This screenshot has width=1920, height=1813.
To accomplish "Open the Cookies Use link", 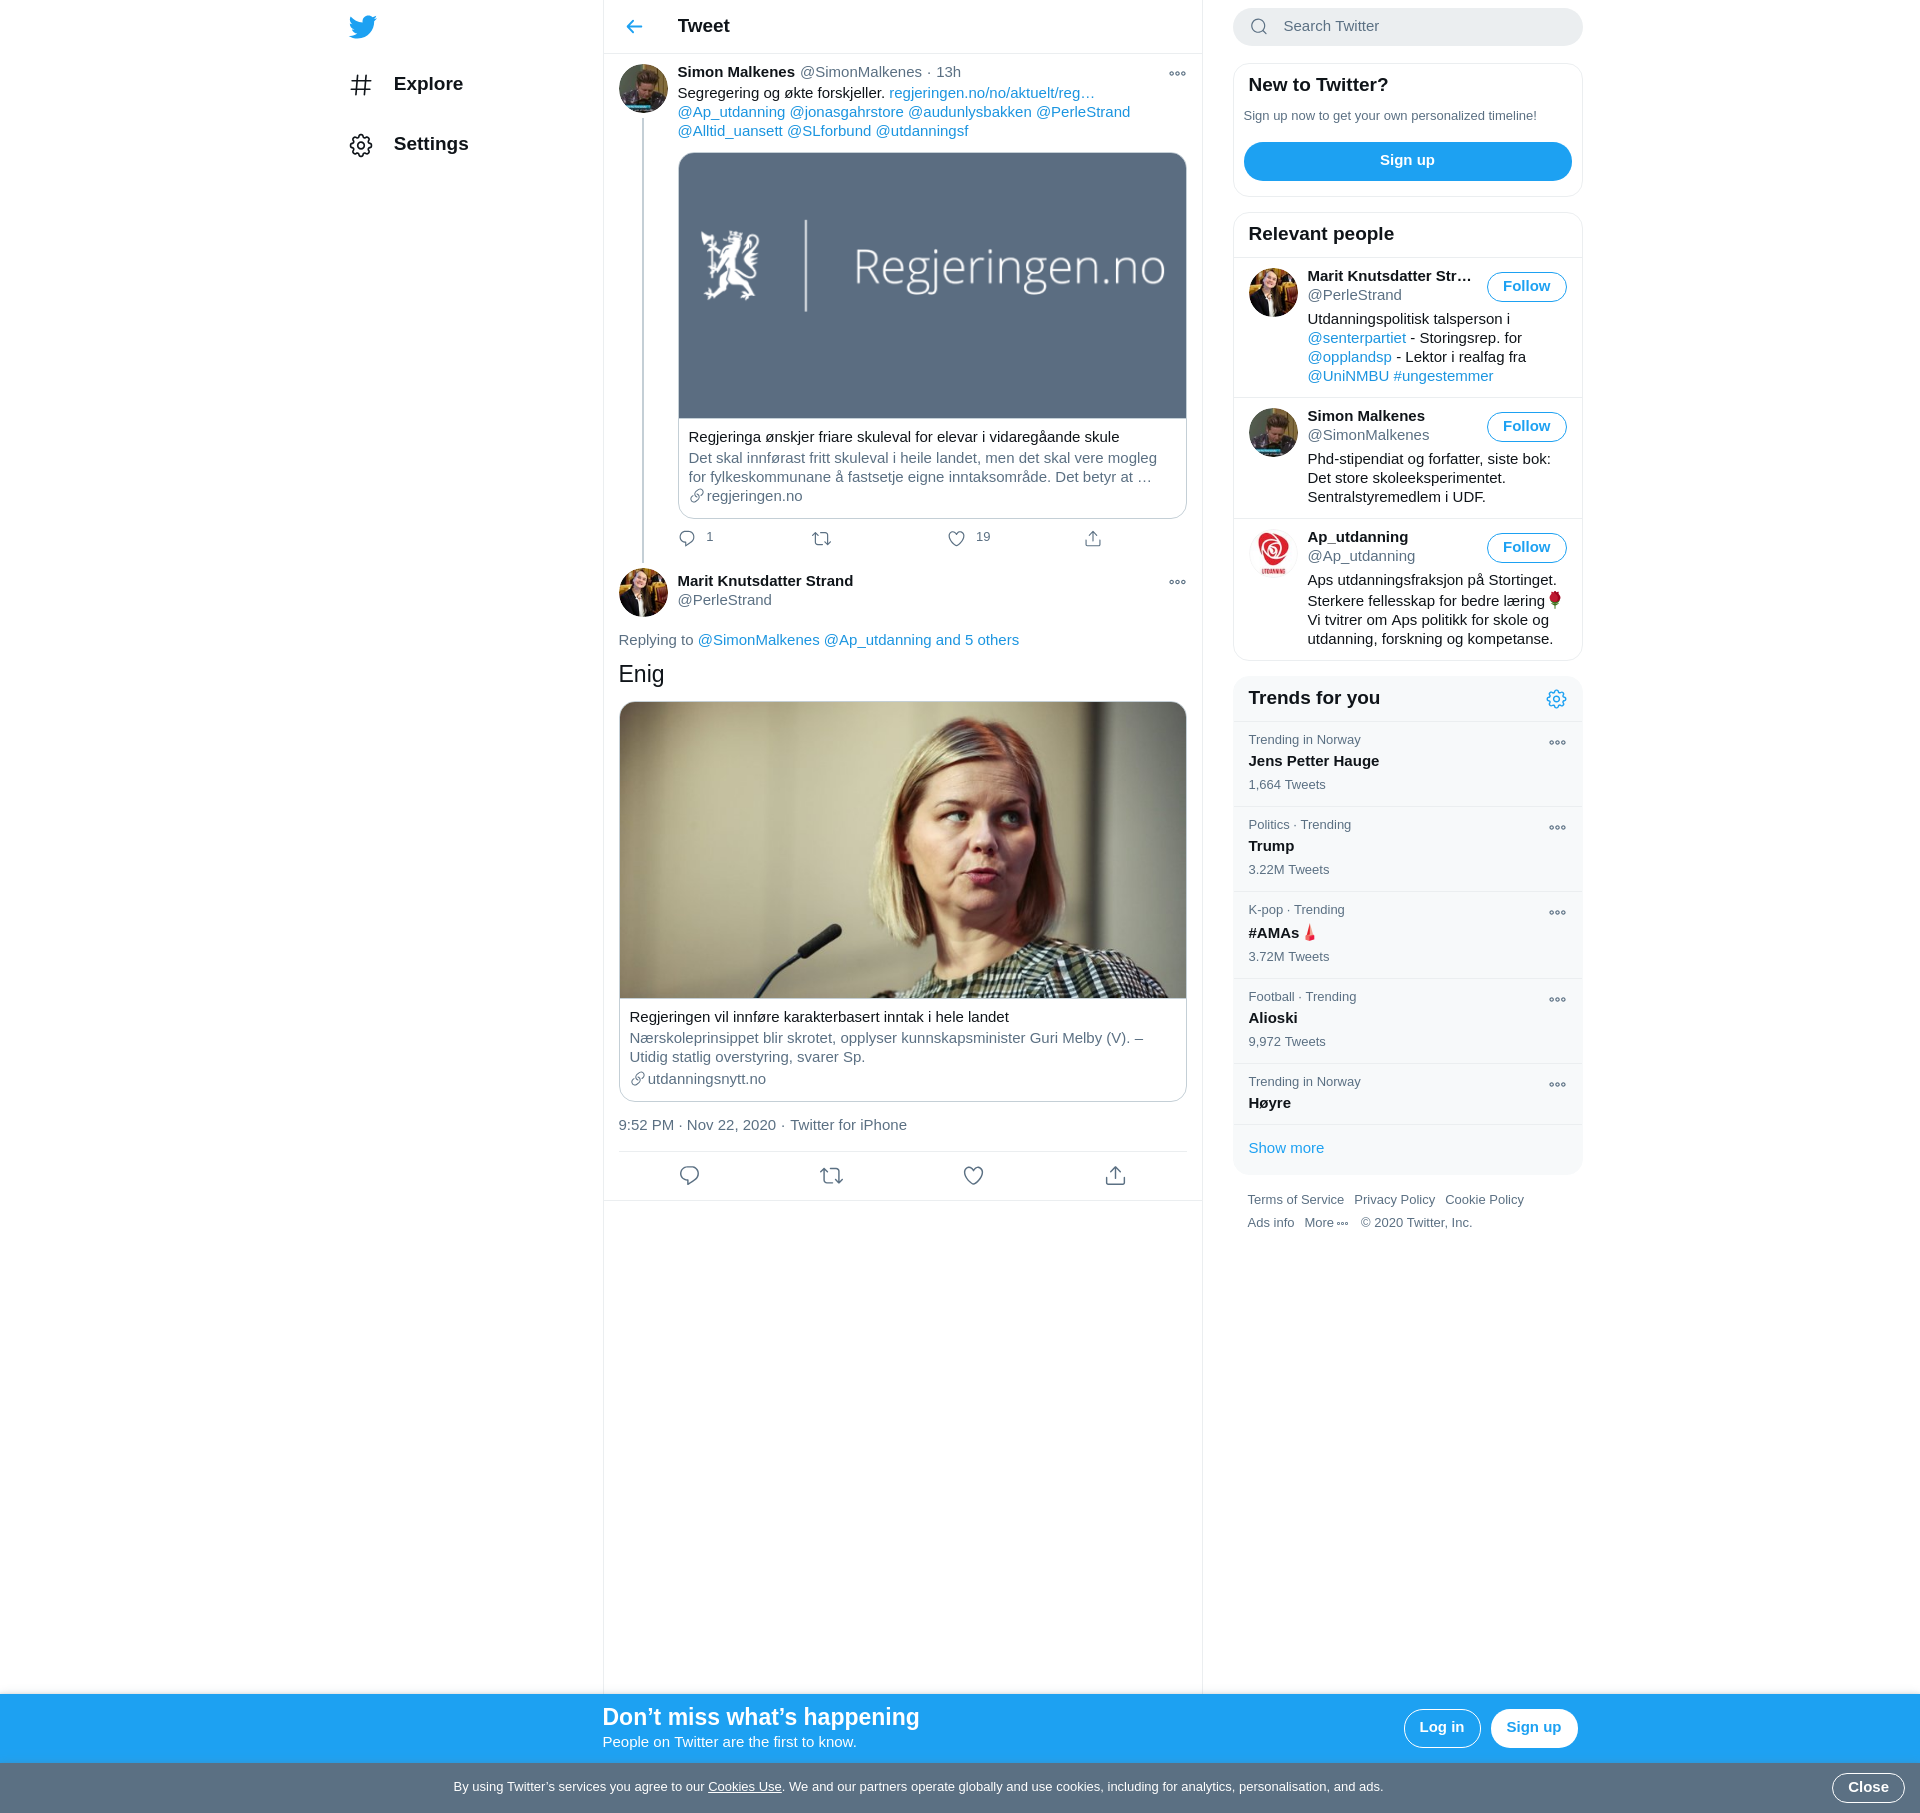I will pos(744,1787).
